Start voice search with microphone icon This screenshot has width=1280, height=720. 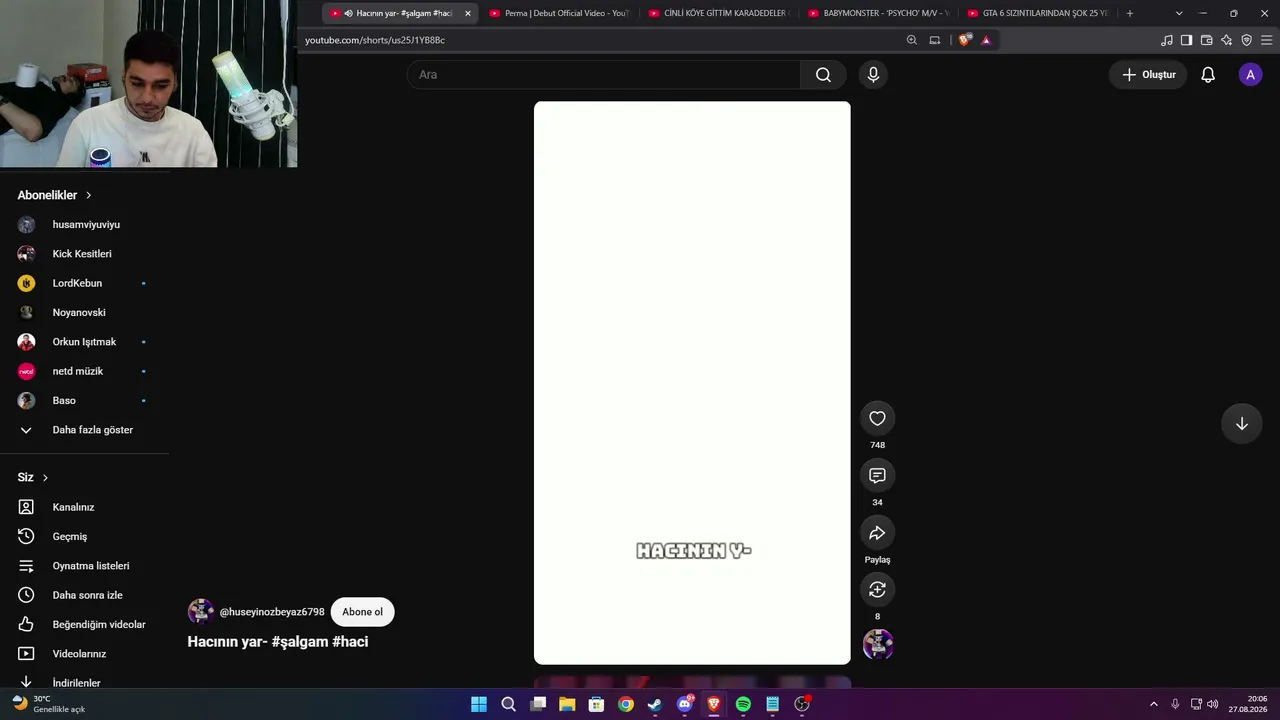(x=873, y=75)
